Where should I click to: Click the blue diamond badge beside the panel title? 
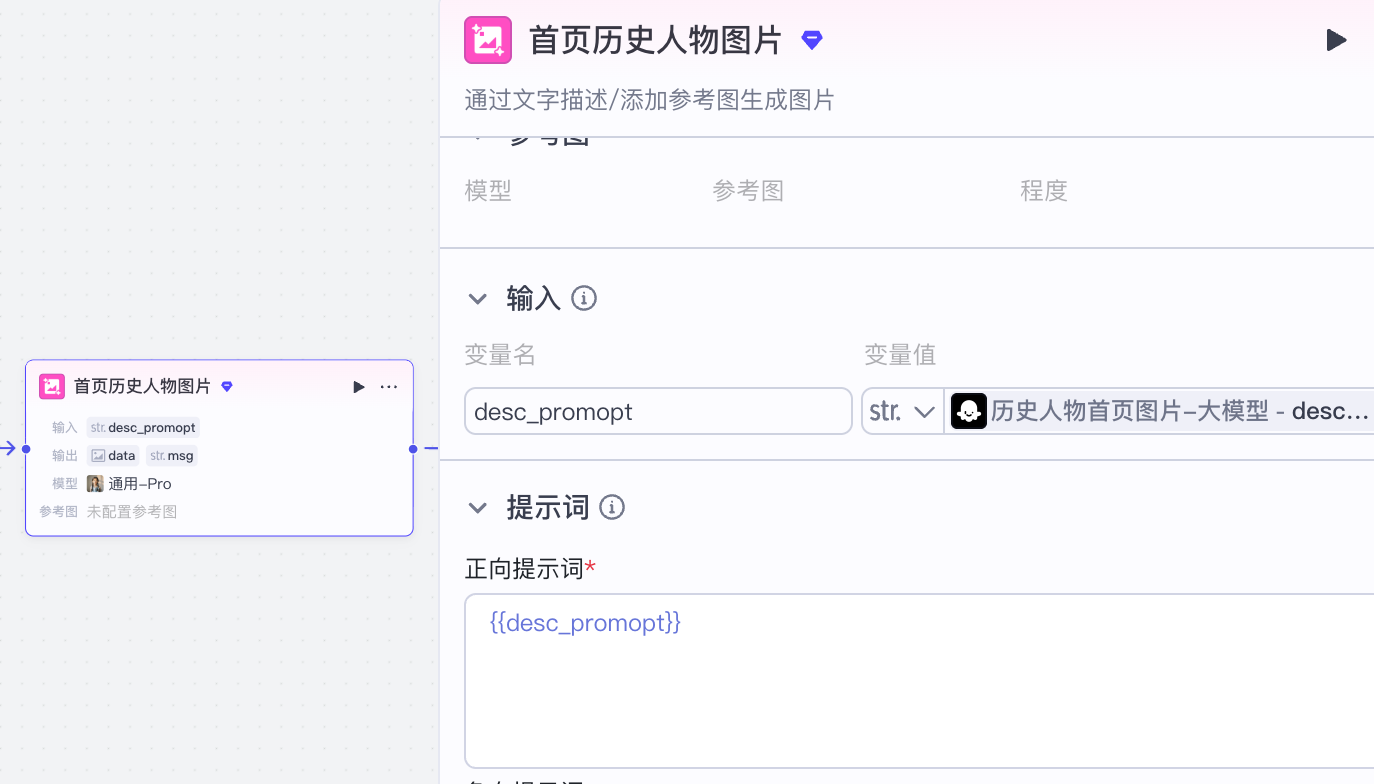point(812,40)
